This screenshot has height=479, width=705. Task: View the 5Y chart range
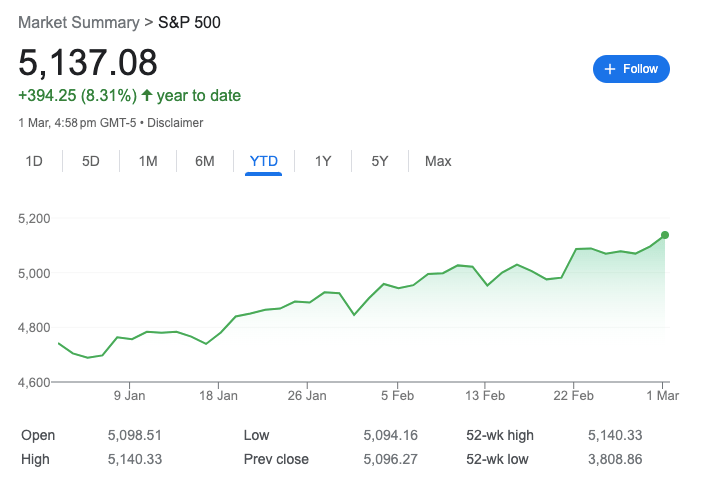click(x=380, y=161)
